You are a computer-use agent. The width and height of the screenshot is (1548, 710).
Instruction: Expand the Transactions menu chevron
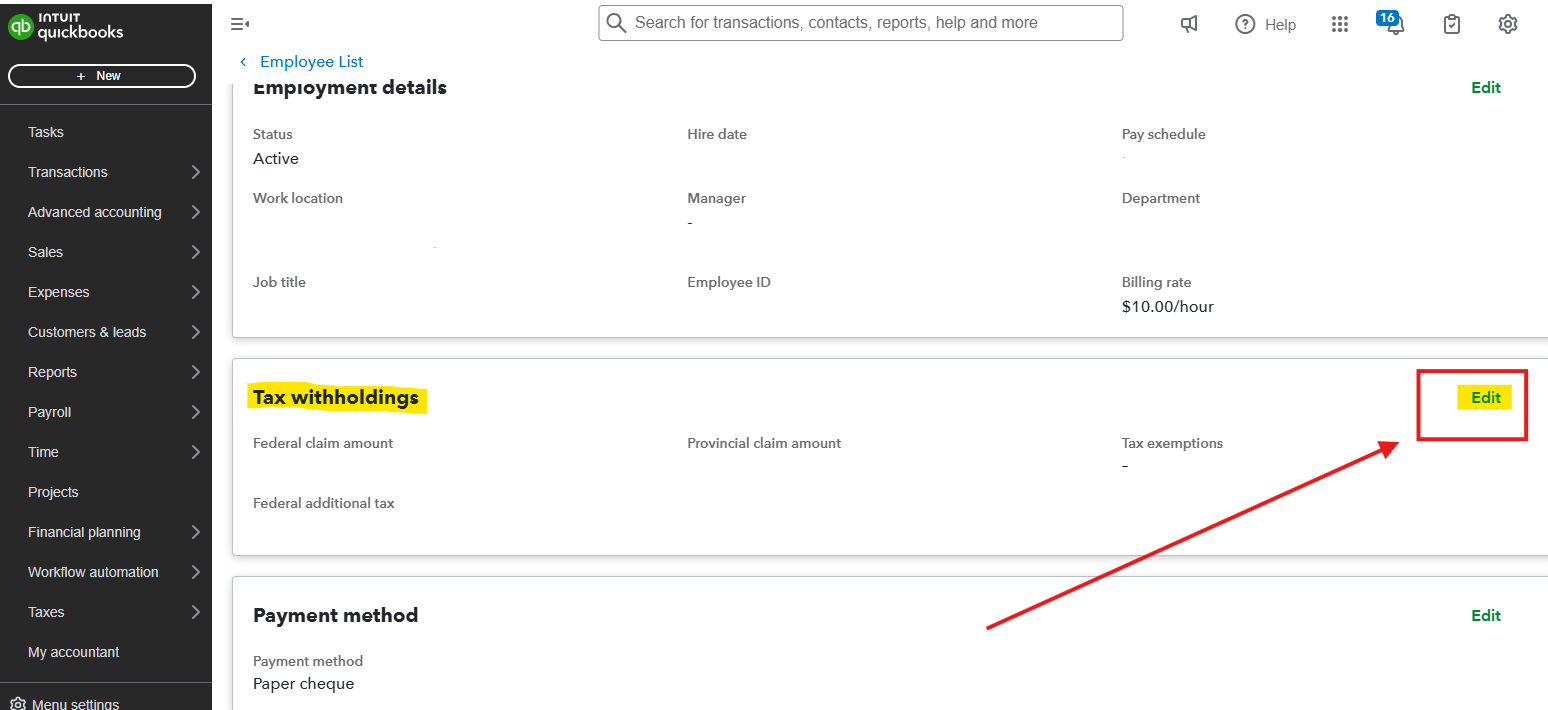pos(196,172)
